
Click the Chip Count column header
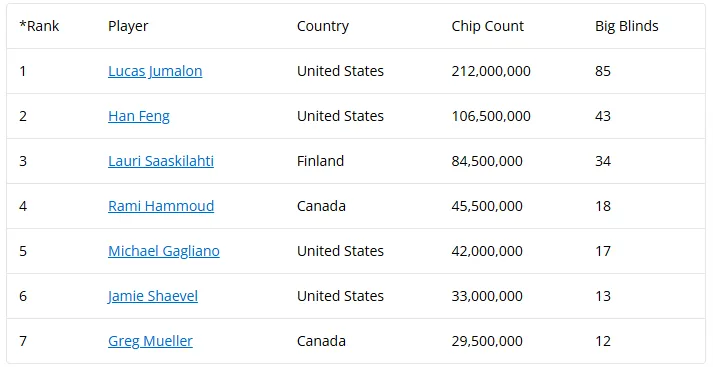(487, 26)
